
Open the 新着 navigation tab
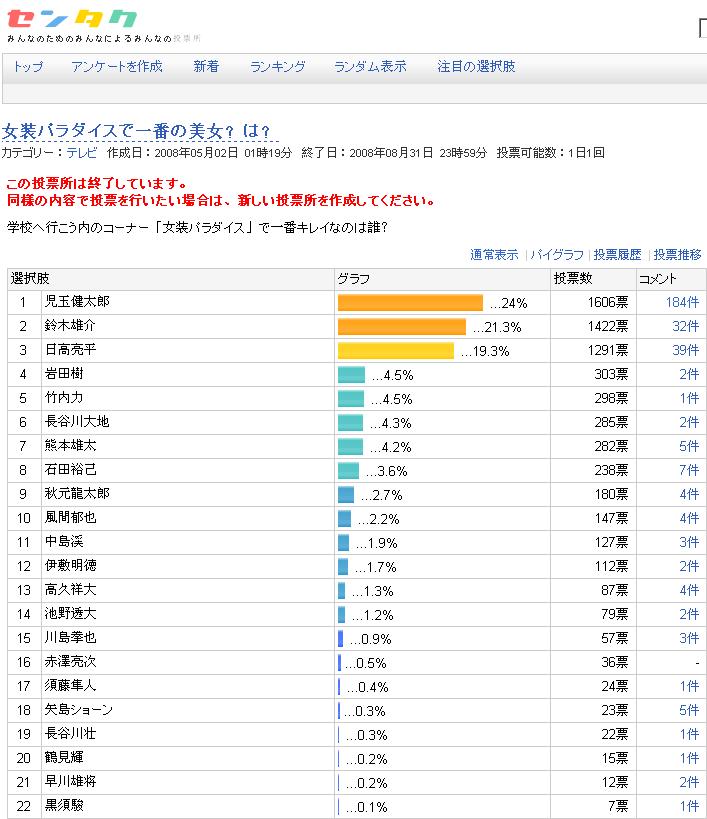pyautogui.click(x=206, y=67)
